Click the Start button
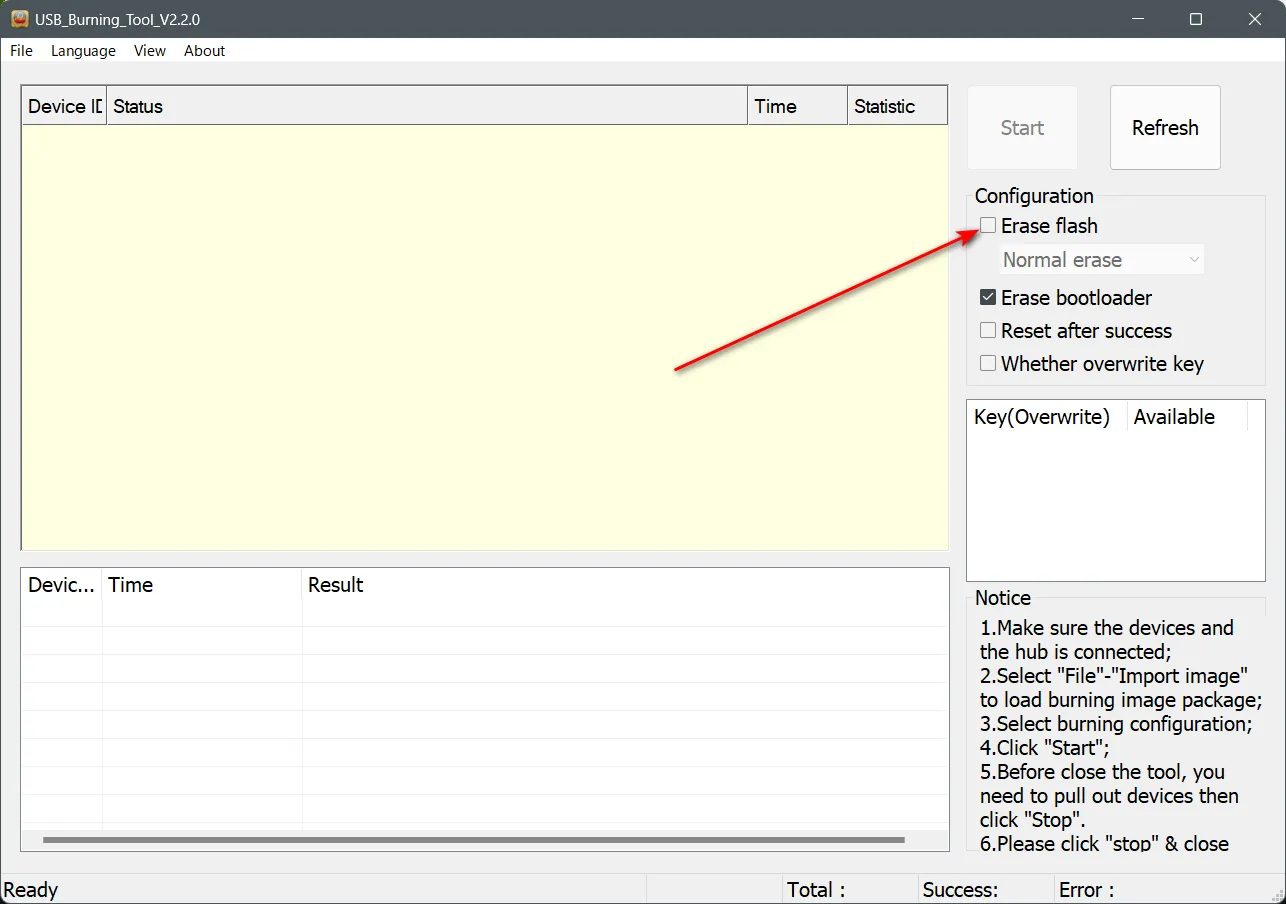 (1022, 128)
